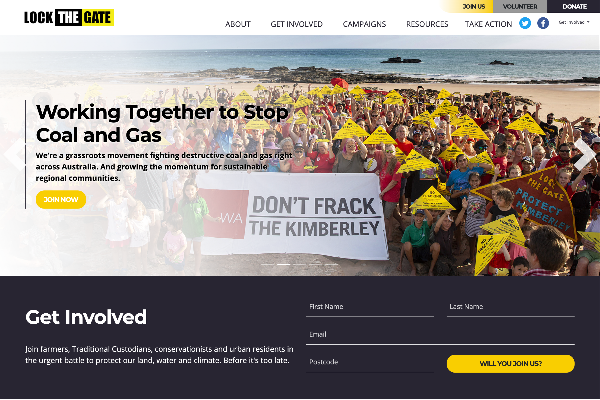This screenshot has height=400, width=600.
Task: Click the Join Us top link
Action: pos(474,7)
